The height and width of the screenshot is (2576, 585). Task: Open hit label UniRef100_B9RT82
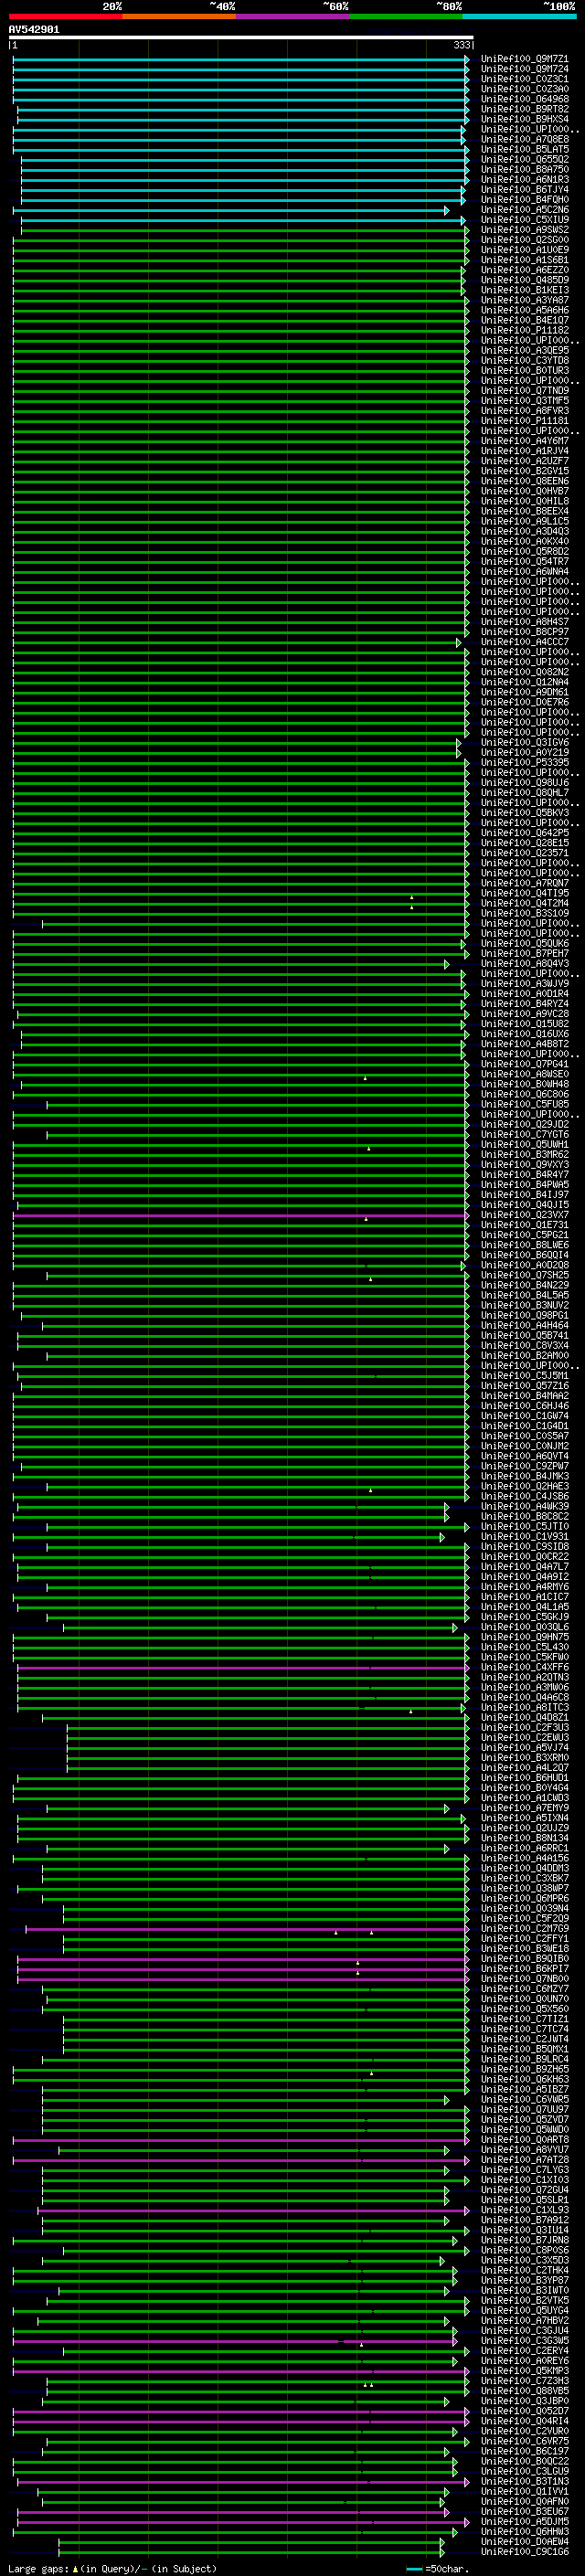tap(525, 109)
